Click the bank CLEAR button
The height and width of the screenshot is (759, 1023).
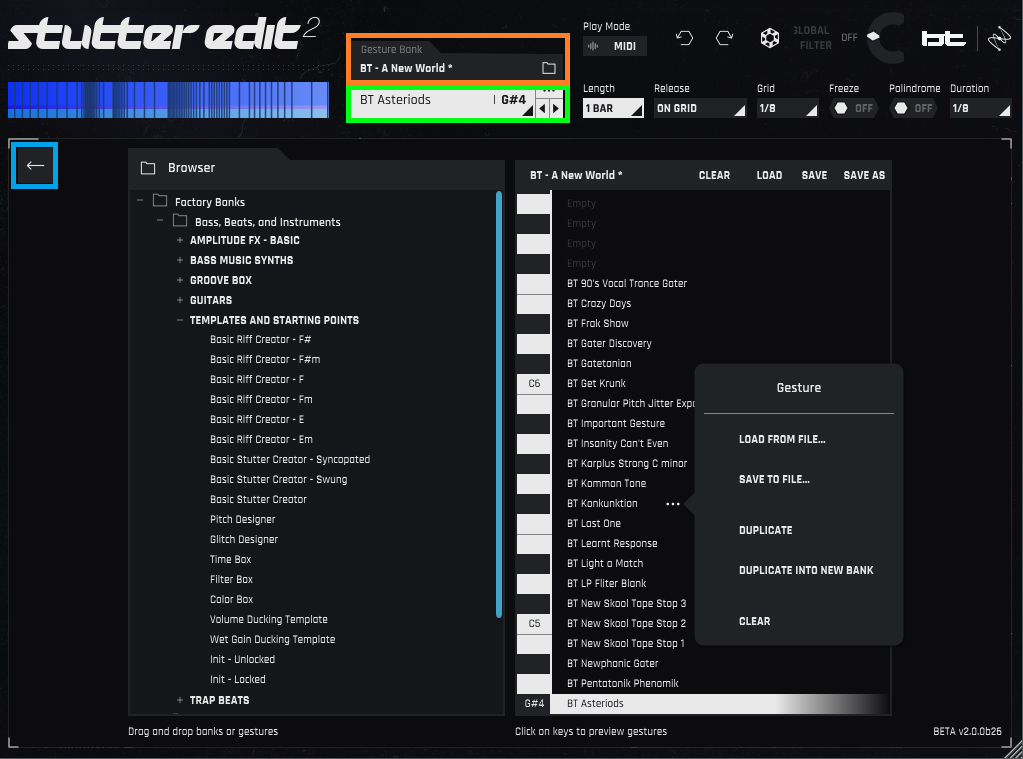point(714,175)
